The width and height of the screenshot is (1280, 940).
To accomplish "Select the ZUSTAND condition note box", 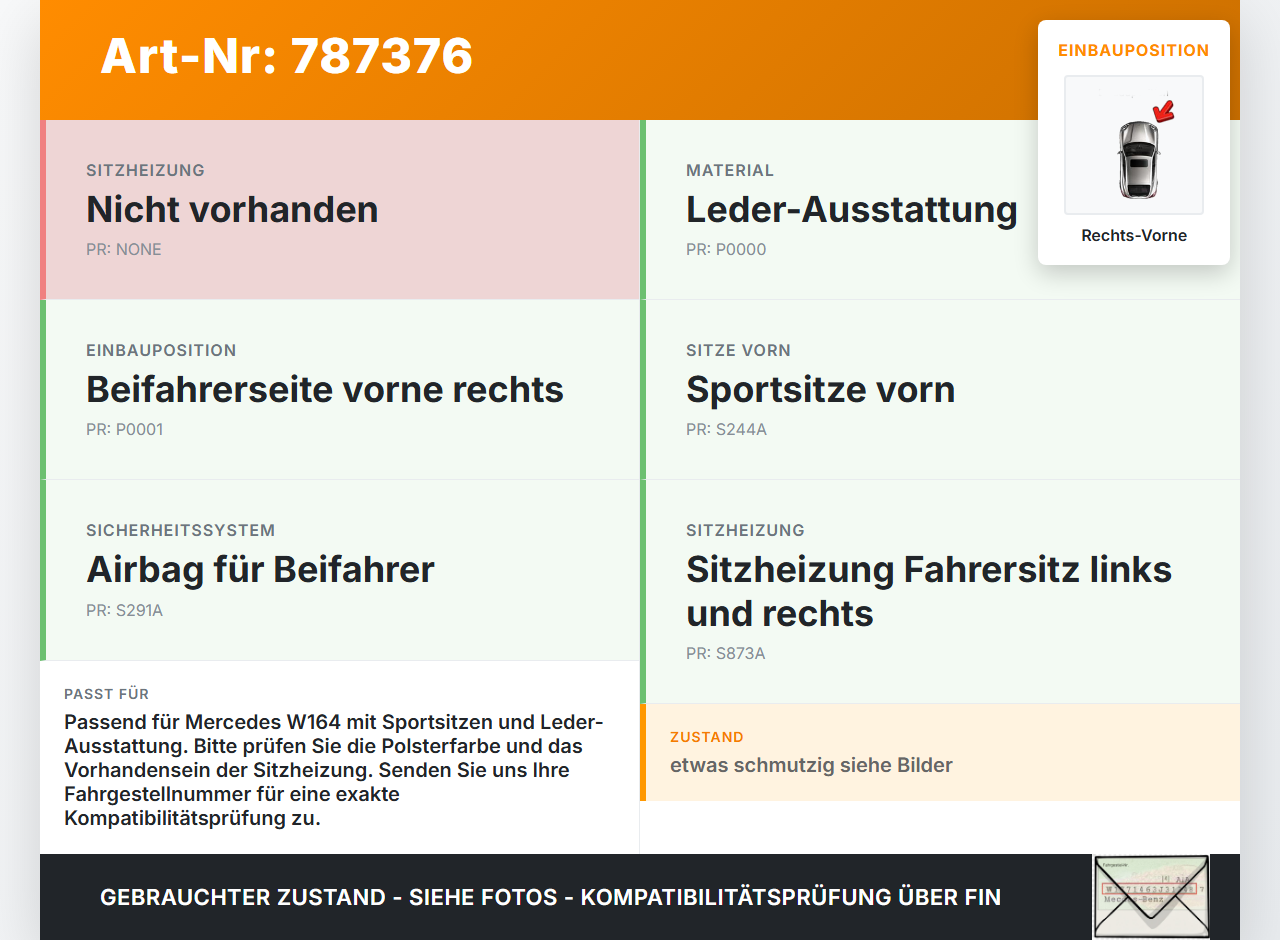I will [940, 752].
